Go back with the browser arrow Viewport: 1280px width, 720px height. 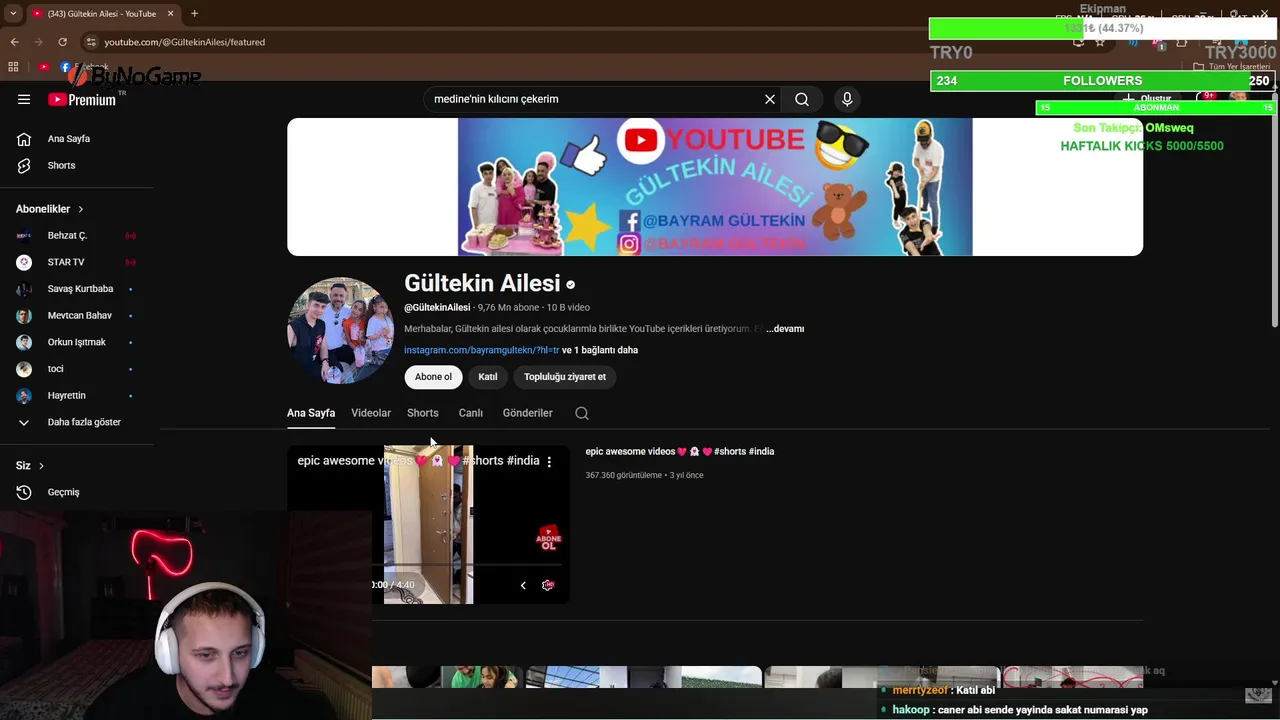tap(14, 42)
